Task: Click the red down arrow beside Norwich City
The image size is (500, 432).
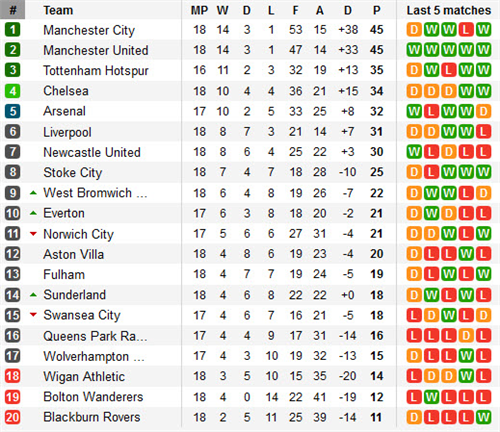Action: [33, 234]
